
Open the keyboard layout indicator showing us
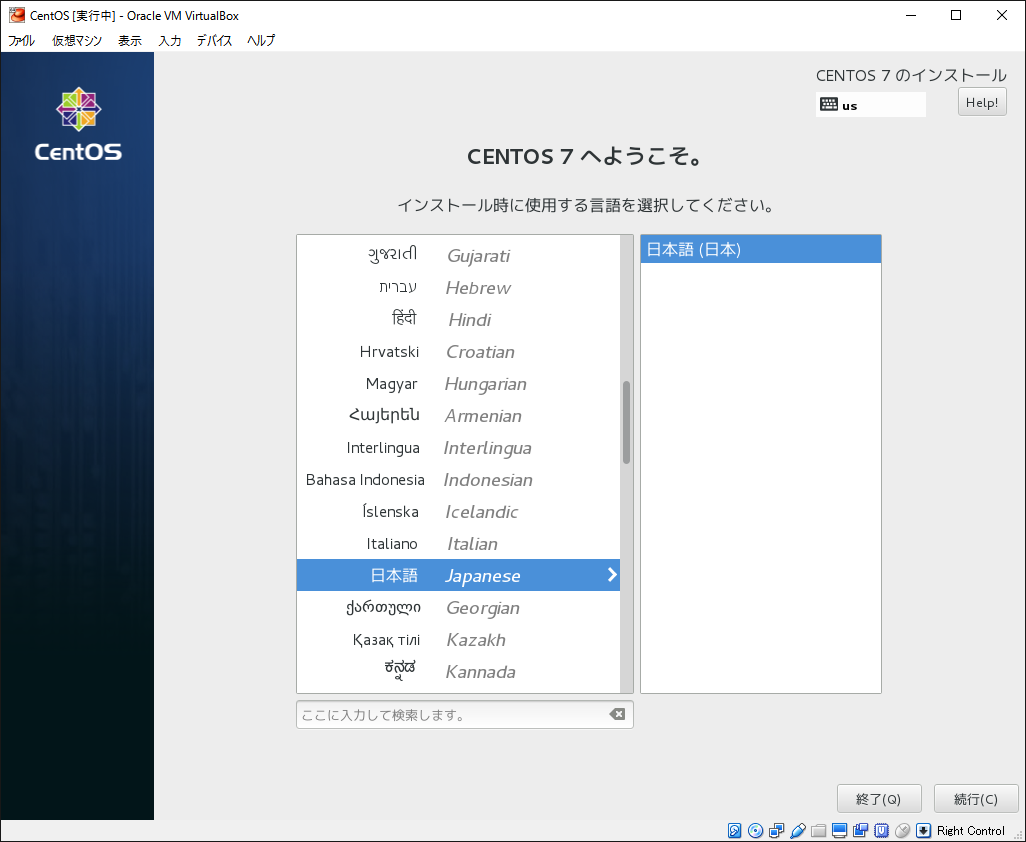pos(870,104)
